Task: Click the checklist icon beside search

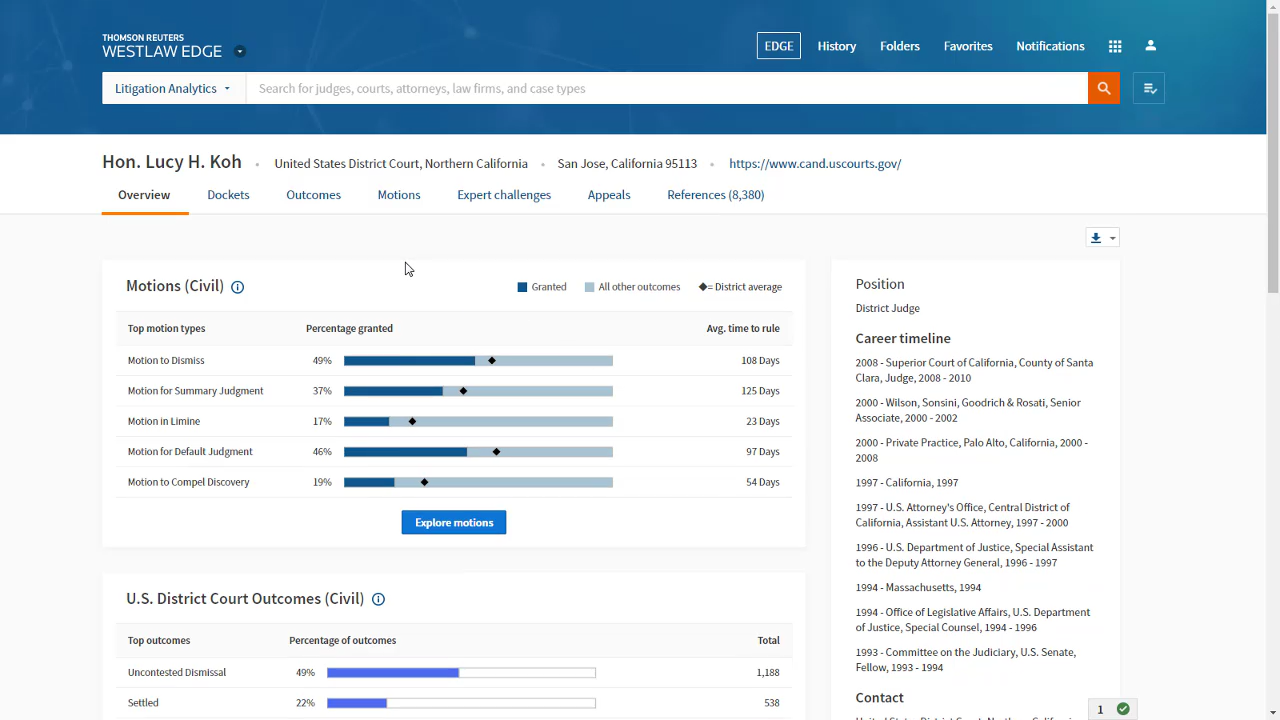Action: tap(1149, 89)
